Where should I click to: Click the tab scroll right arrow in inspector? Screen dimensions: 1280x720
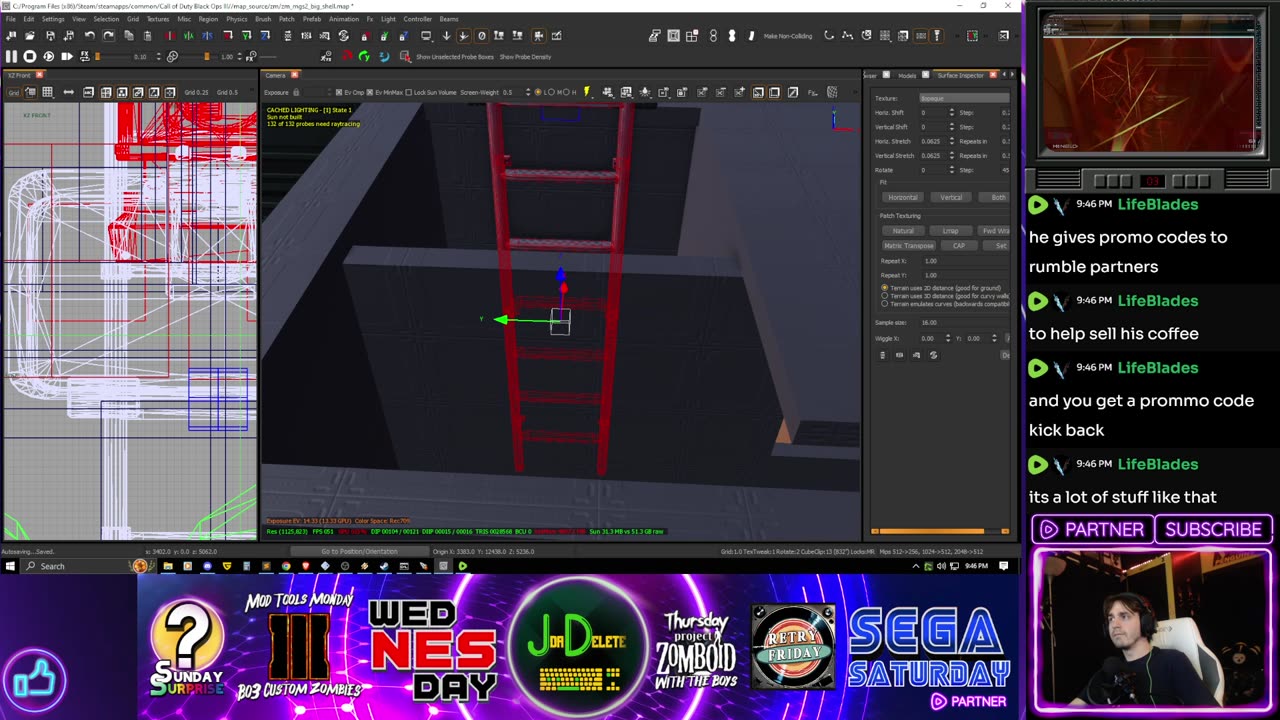pos(1012,75)
